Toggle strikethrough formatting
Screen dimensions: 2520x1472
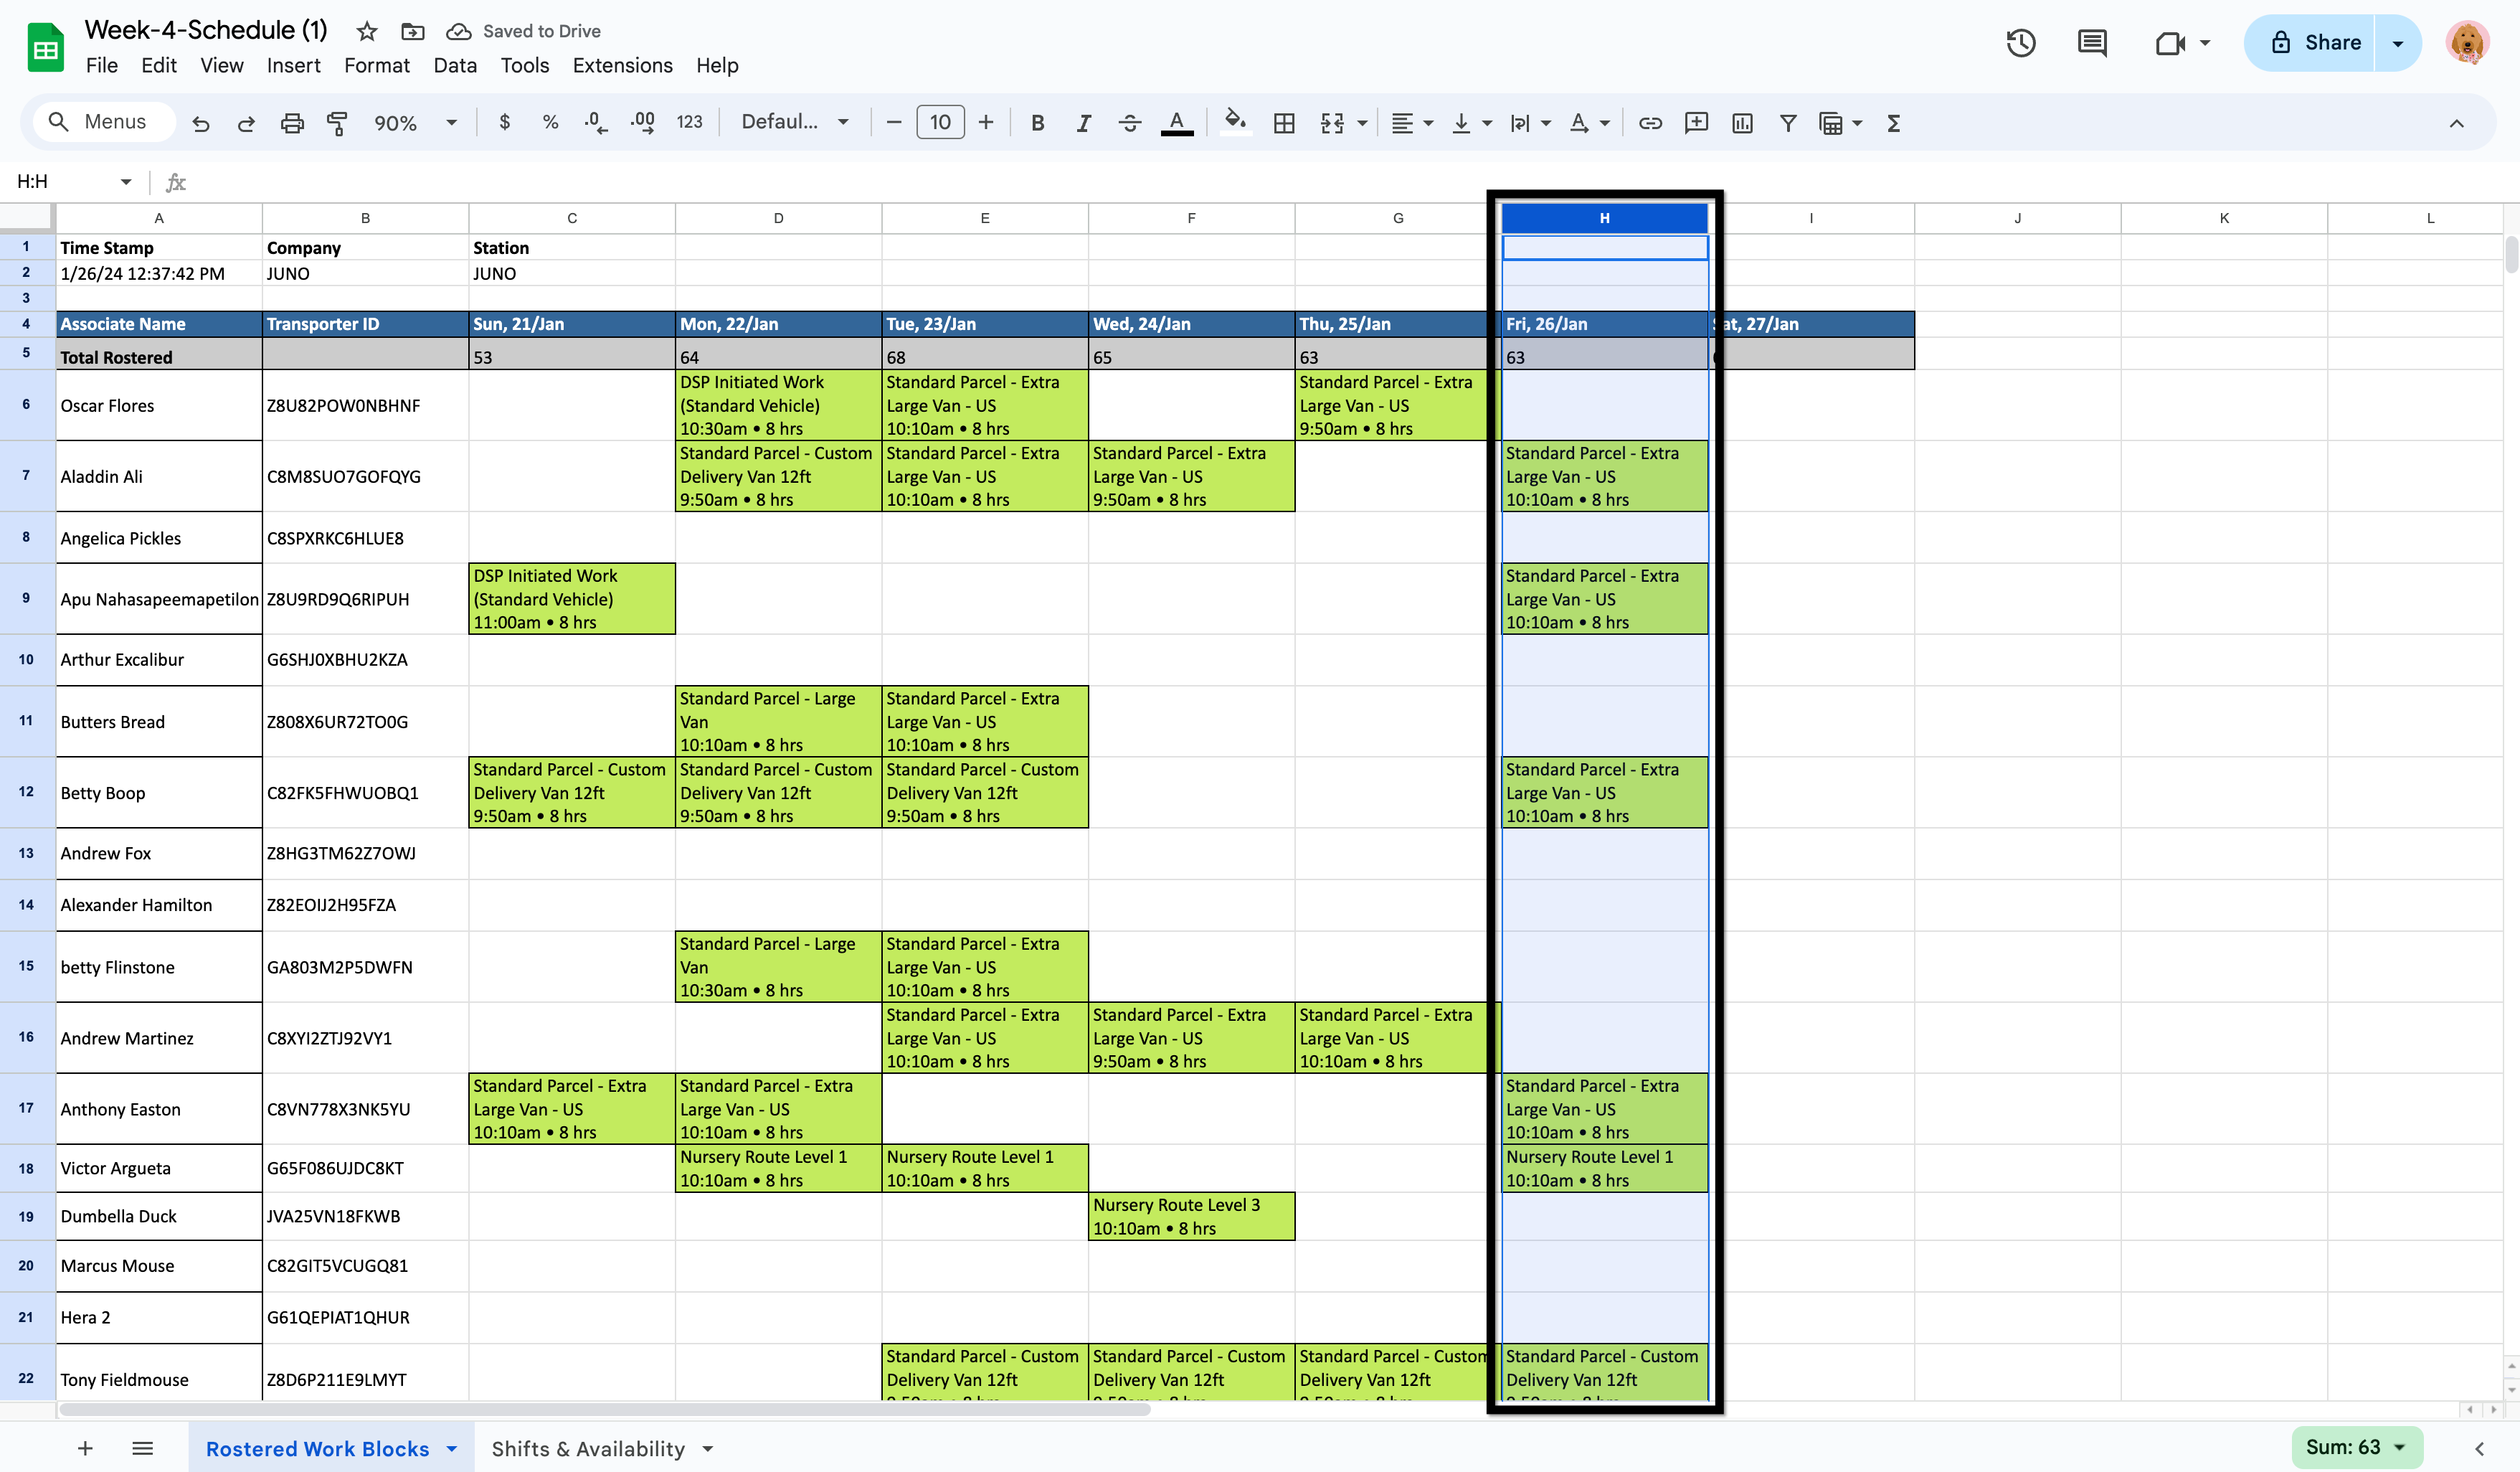1130,123
